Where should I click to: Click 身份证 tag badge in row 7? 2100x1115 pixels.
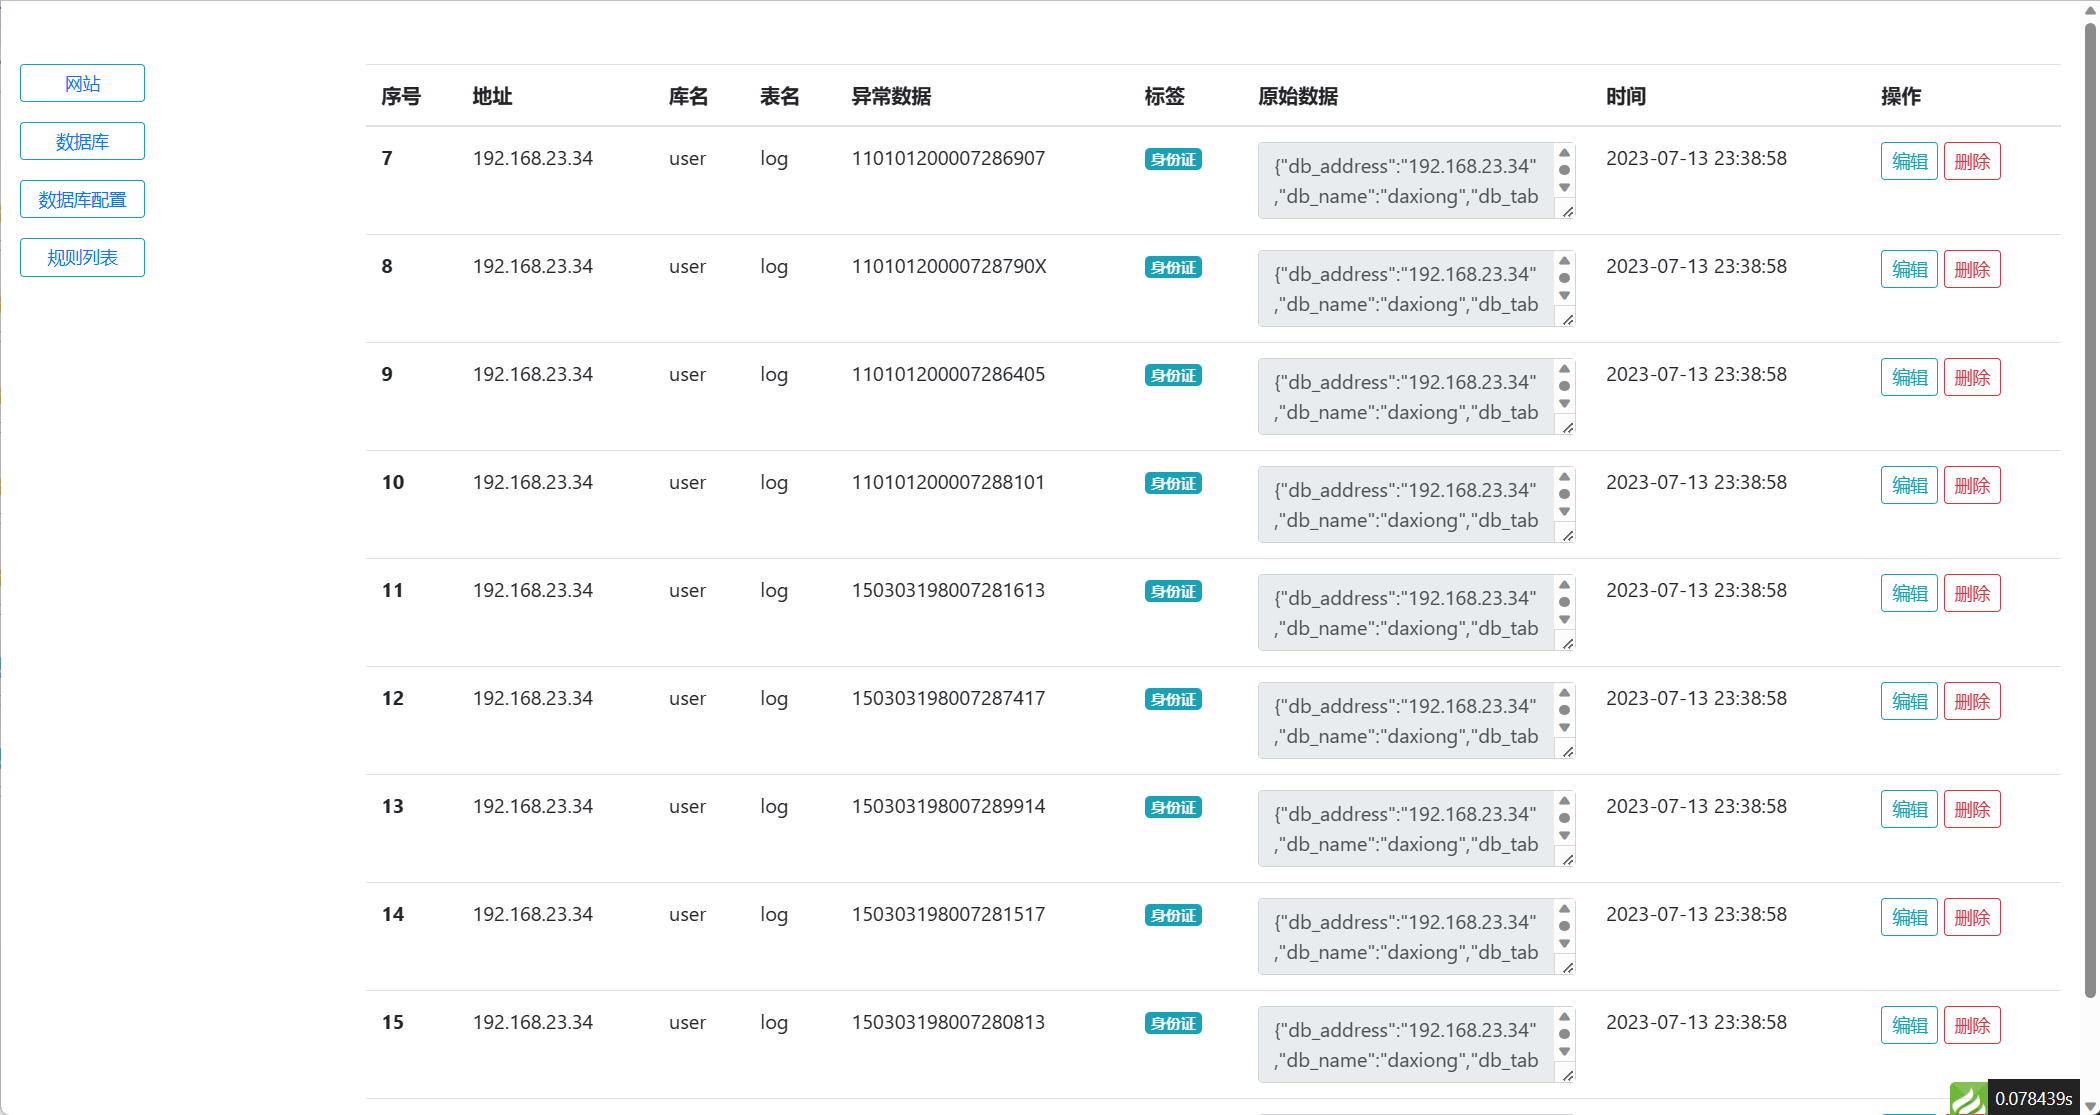(1172, 159)
